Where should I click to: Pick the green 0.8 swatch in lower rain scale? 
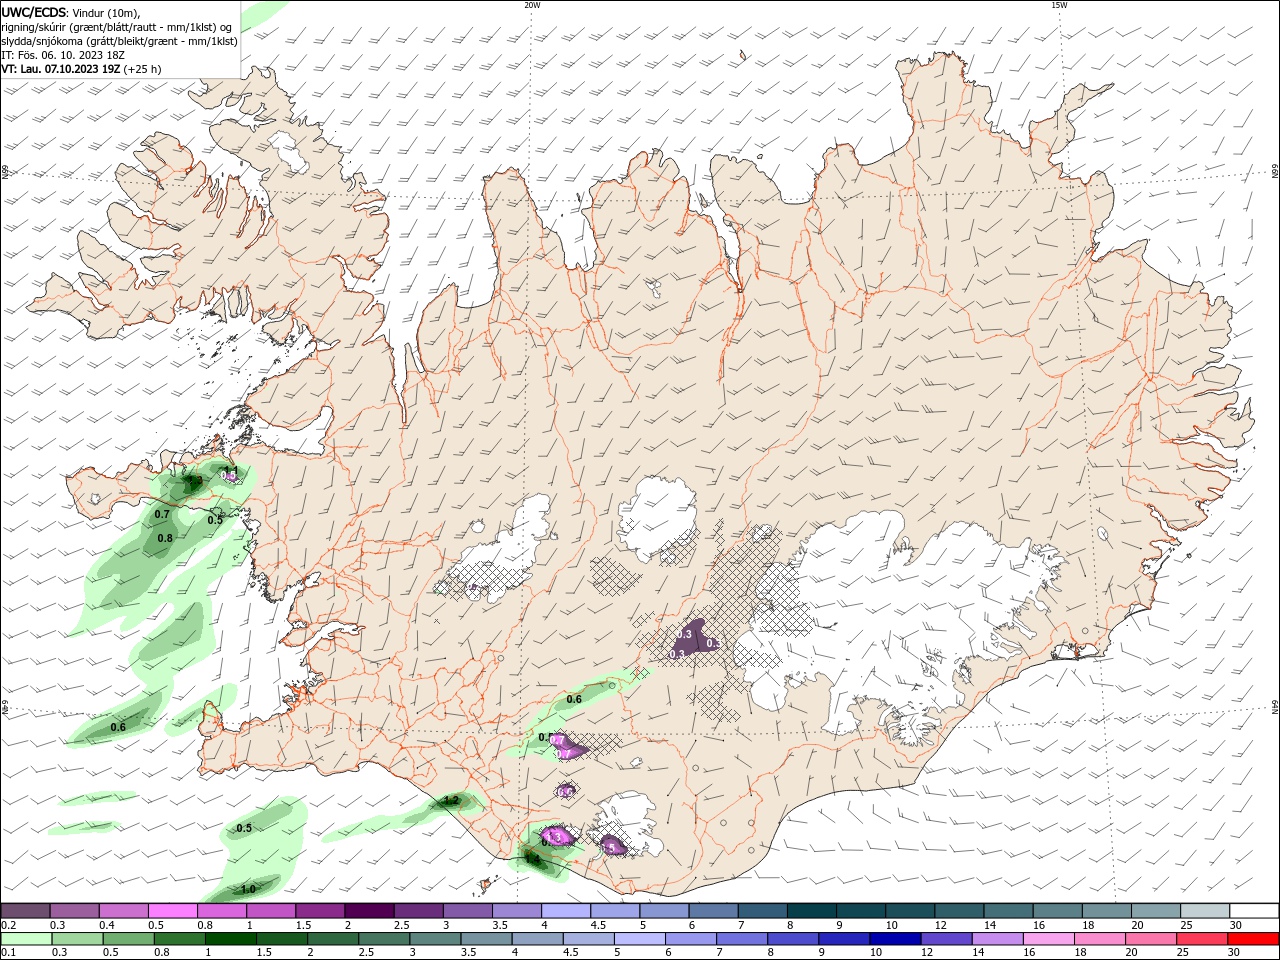[179, 939]
